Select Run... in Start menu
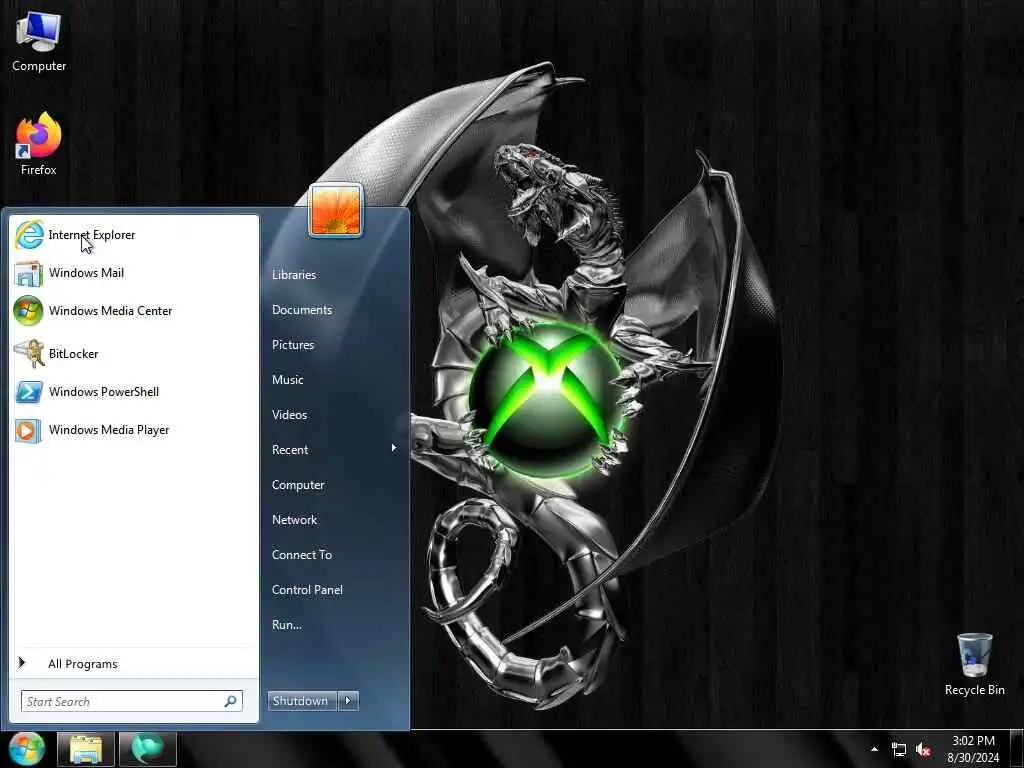The image size is (1024, 768). click(287, 625)
